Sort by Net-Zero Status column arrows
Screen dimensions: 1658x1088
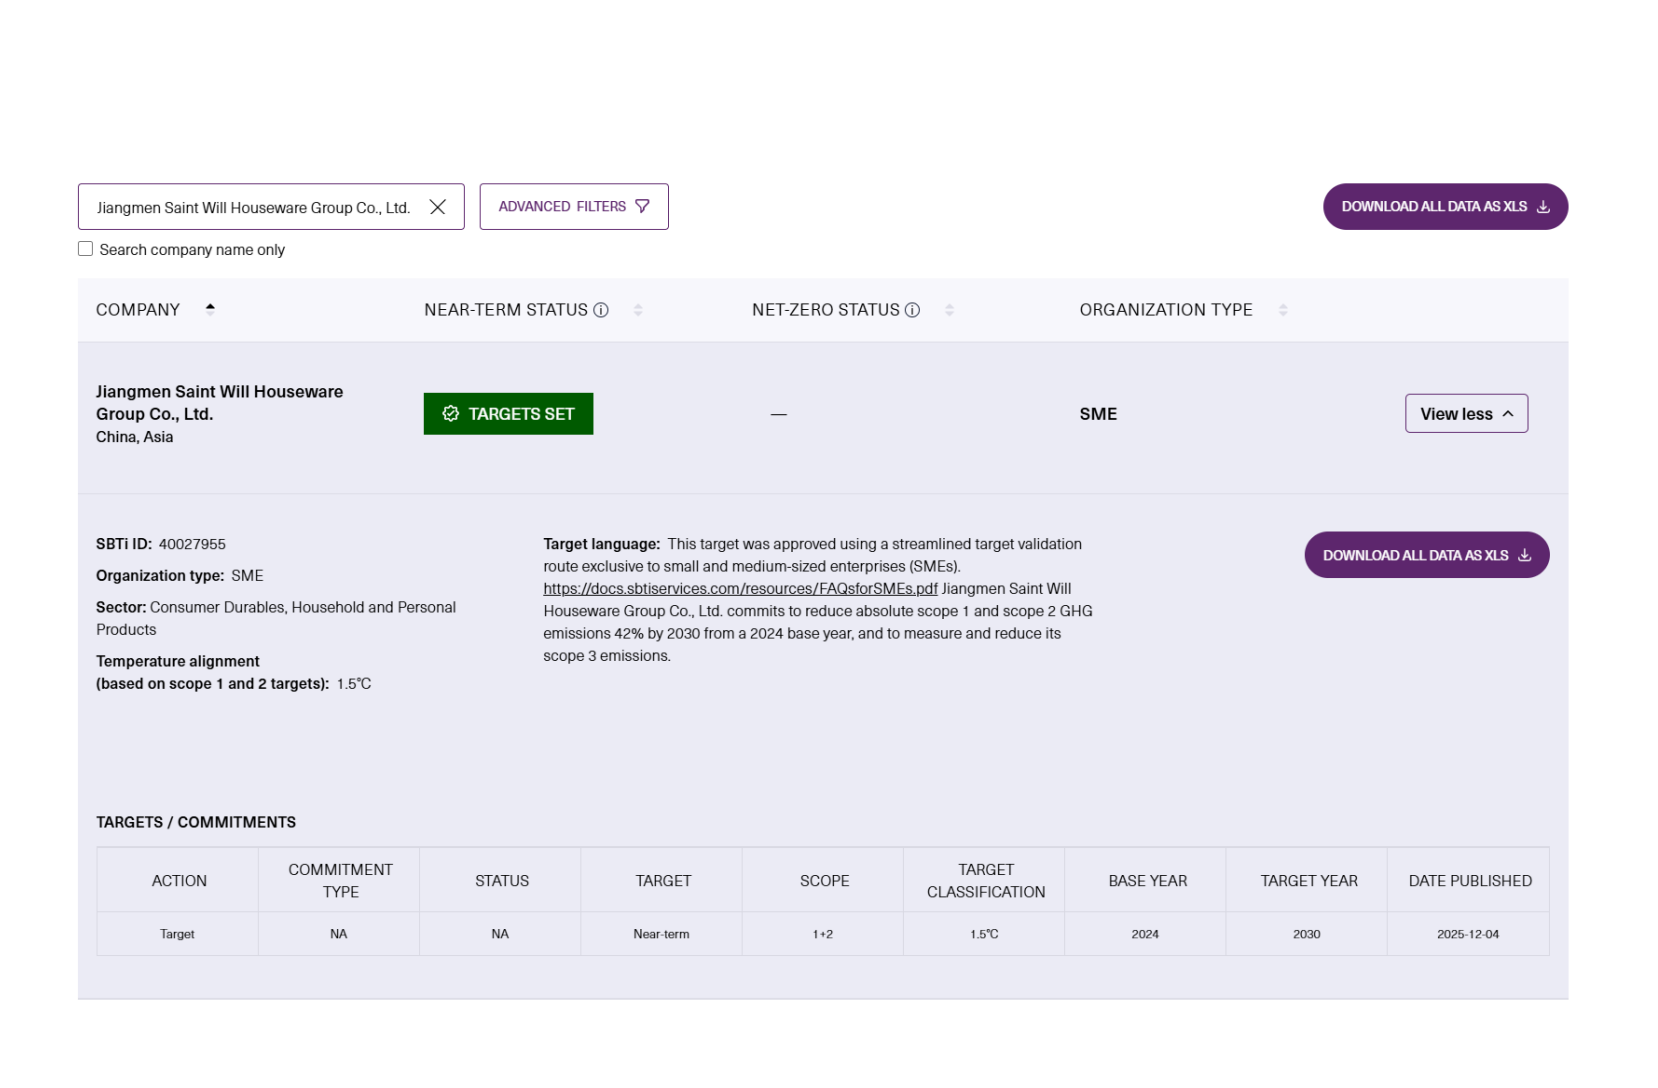tap(949, 310)
